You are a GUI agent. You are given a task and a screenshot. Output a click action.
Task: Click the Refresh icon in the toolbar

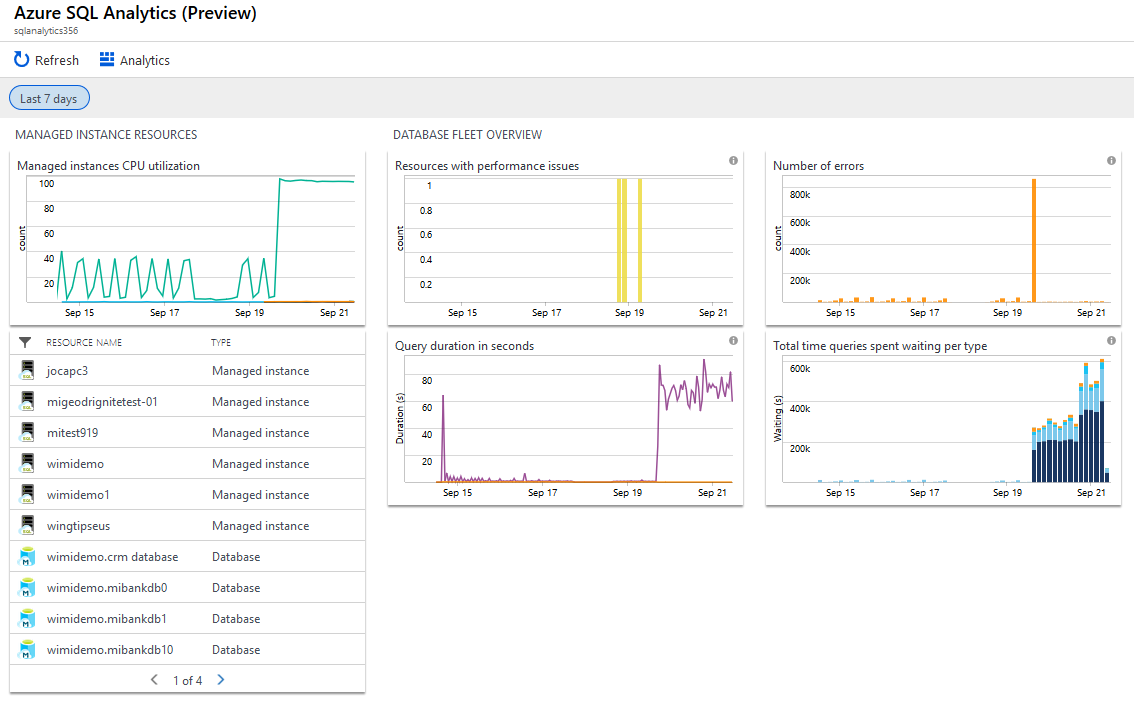(x=18, y=59)
